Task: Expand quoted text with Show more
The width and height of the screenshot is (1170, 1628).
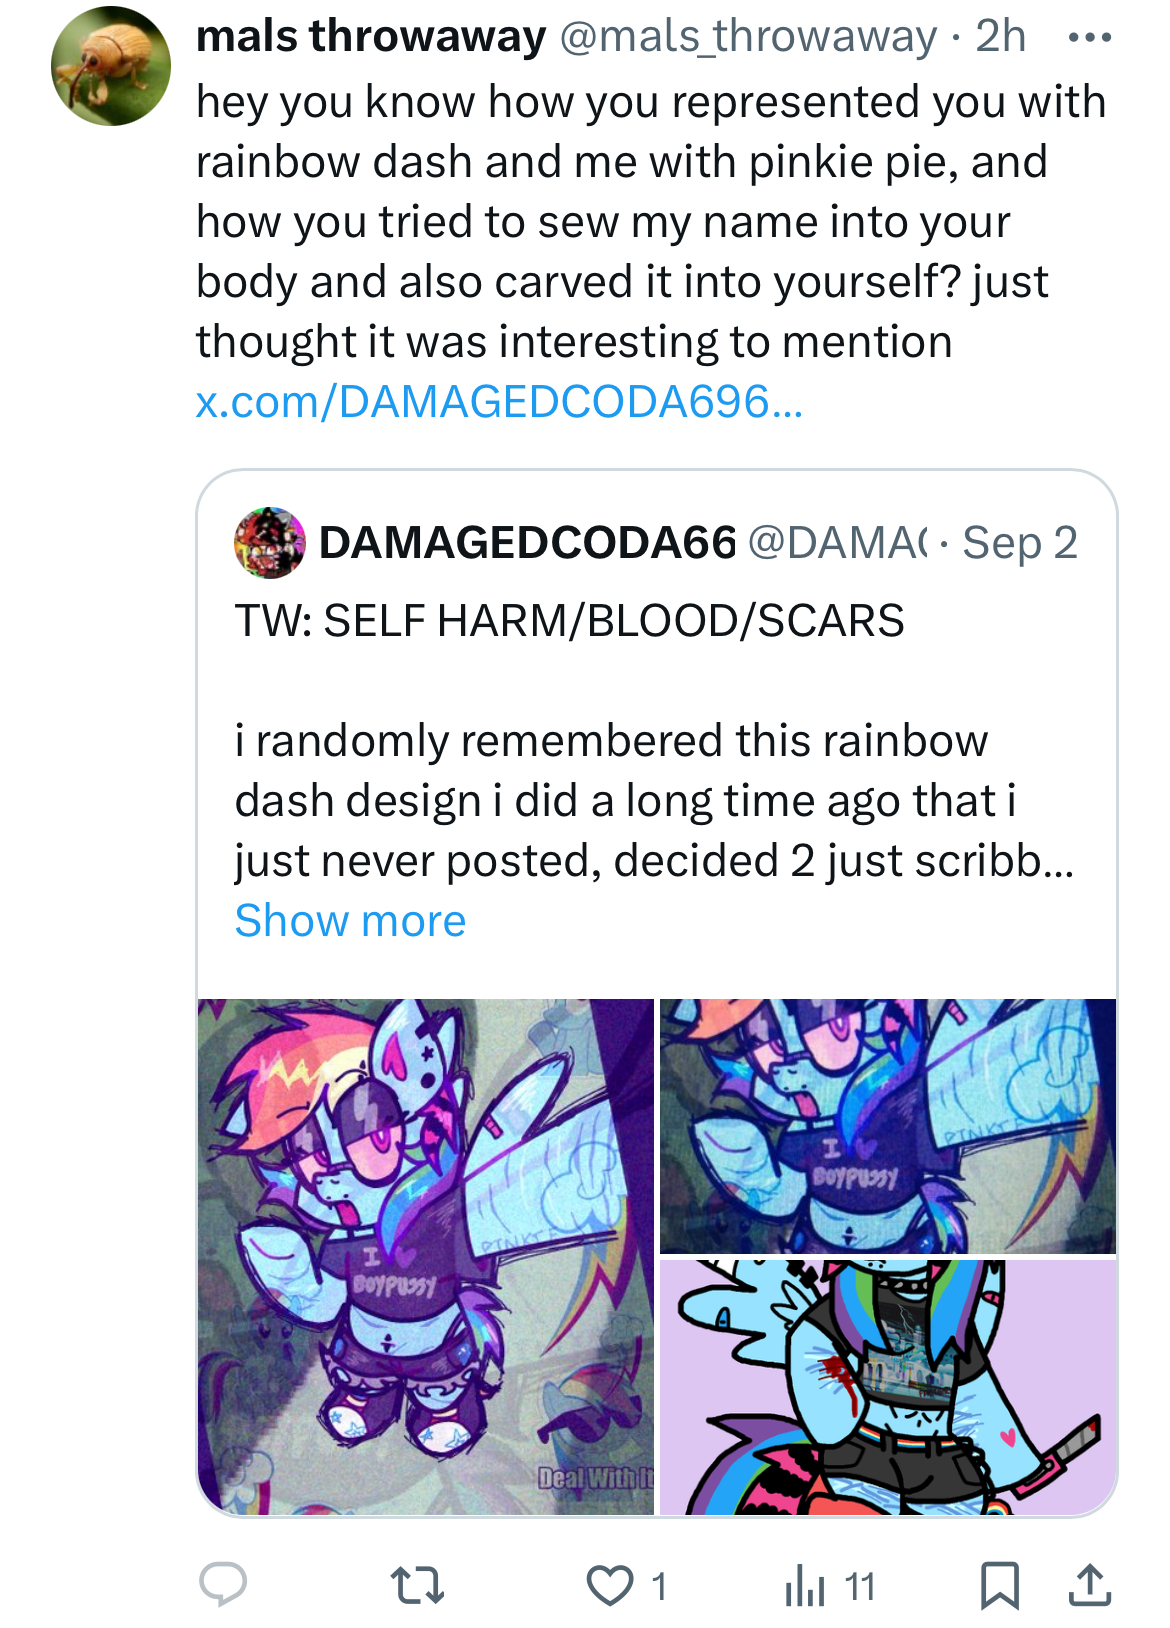Action: point(350,920)
